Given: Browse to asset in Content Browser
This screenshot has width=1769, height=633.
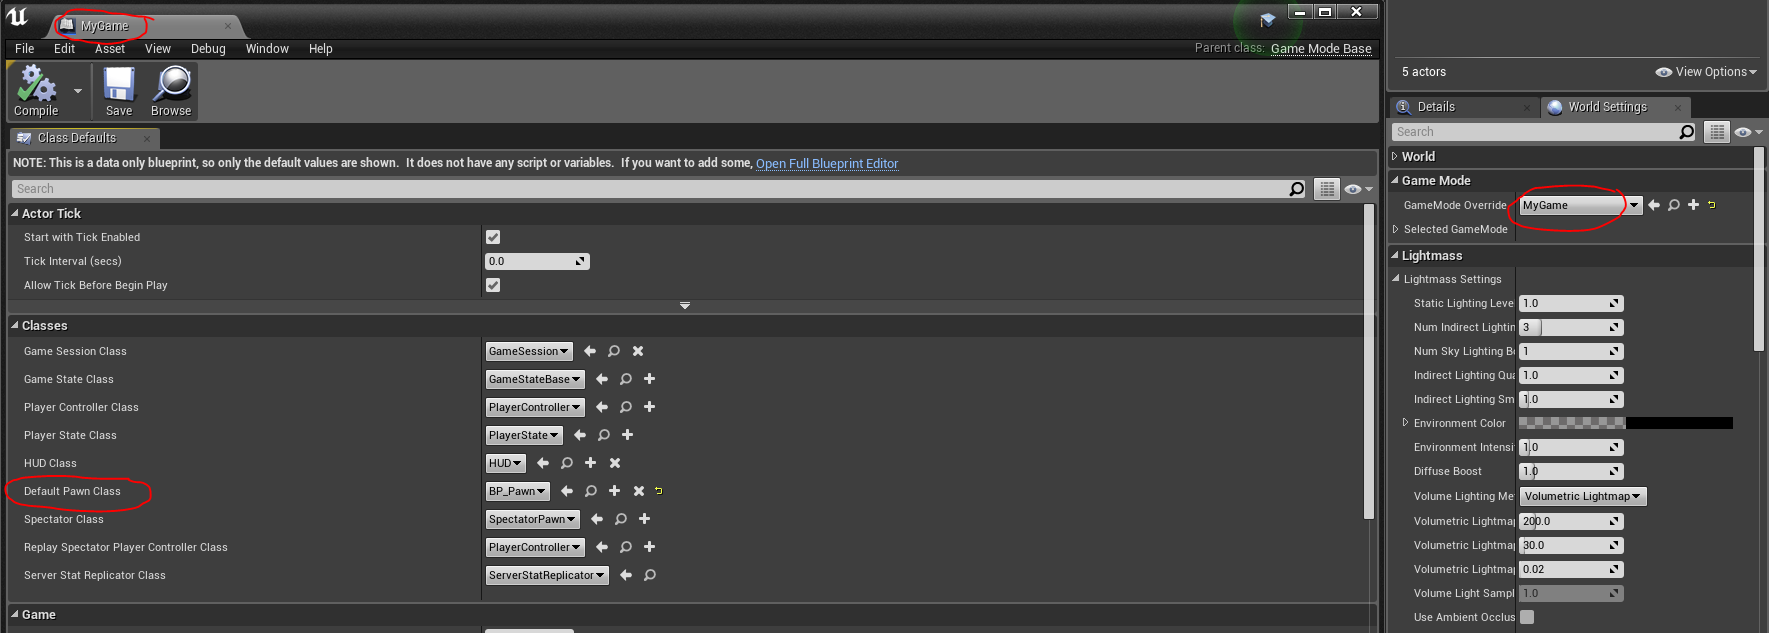Looking at the screenshot, I should (171, 90).
